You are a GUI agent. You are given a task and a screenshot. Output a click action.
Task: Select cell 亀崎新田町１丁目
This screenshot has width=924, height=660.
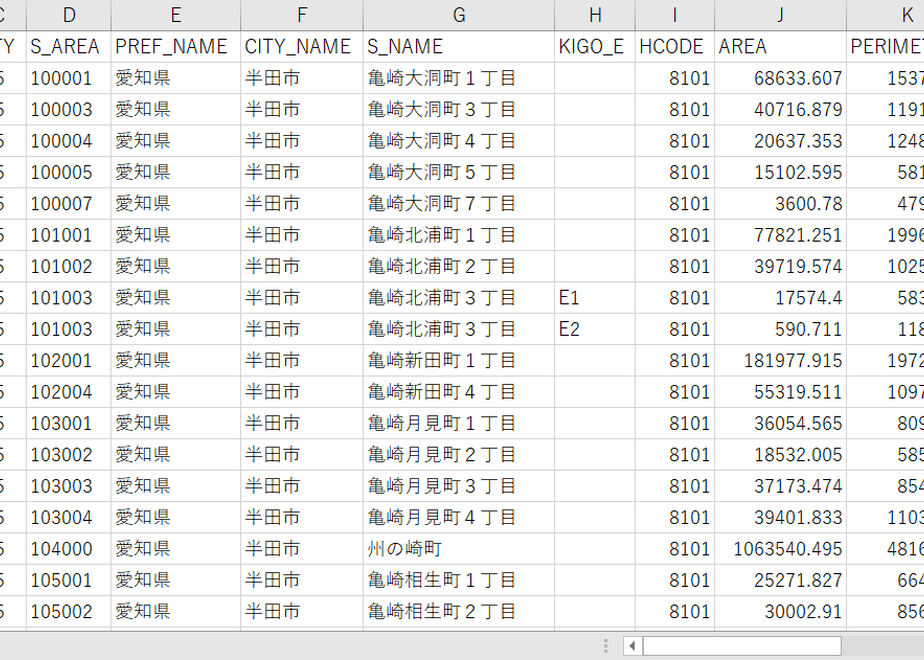click(x=458, y=360)
